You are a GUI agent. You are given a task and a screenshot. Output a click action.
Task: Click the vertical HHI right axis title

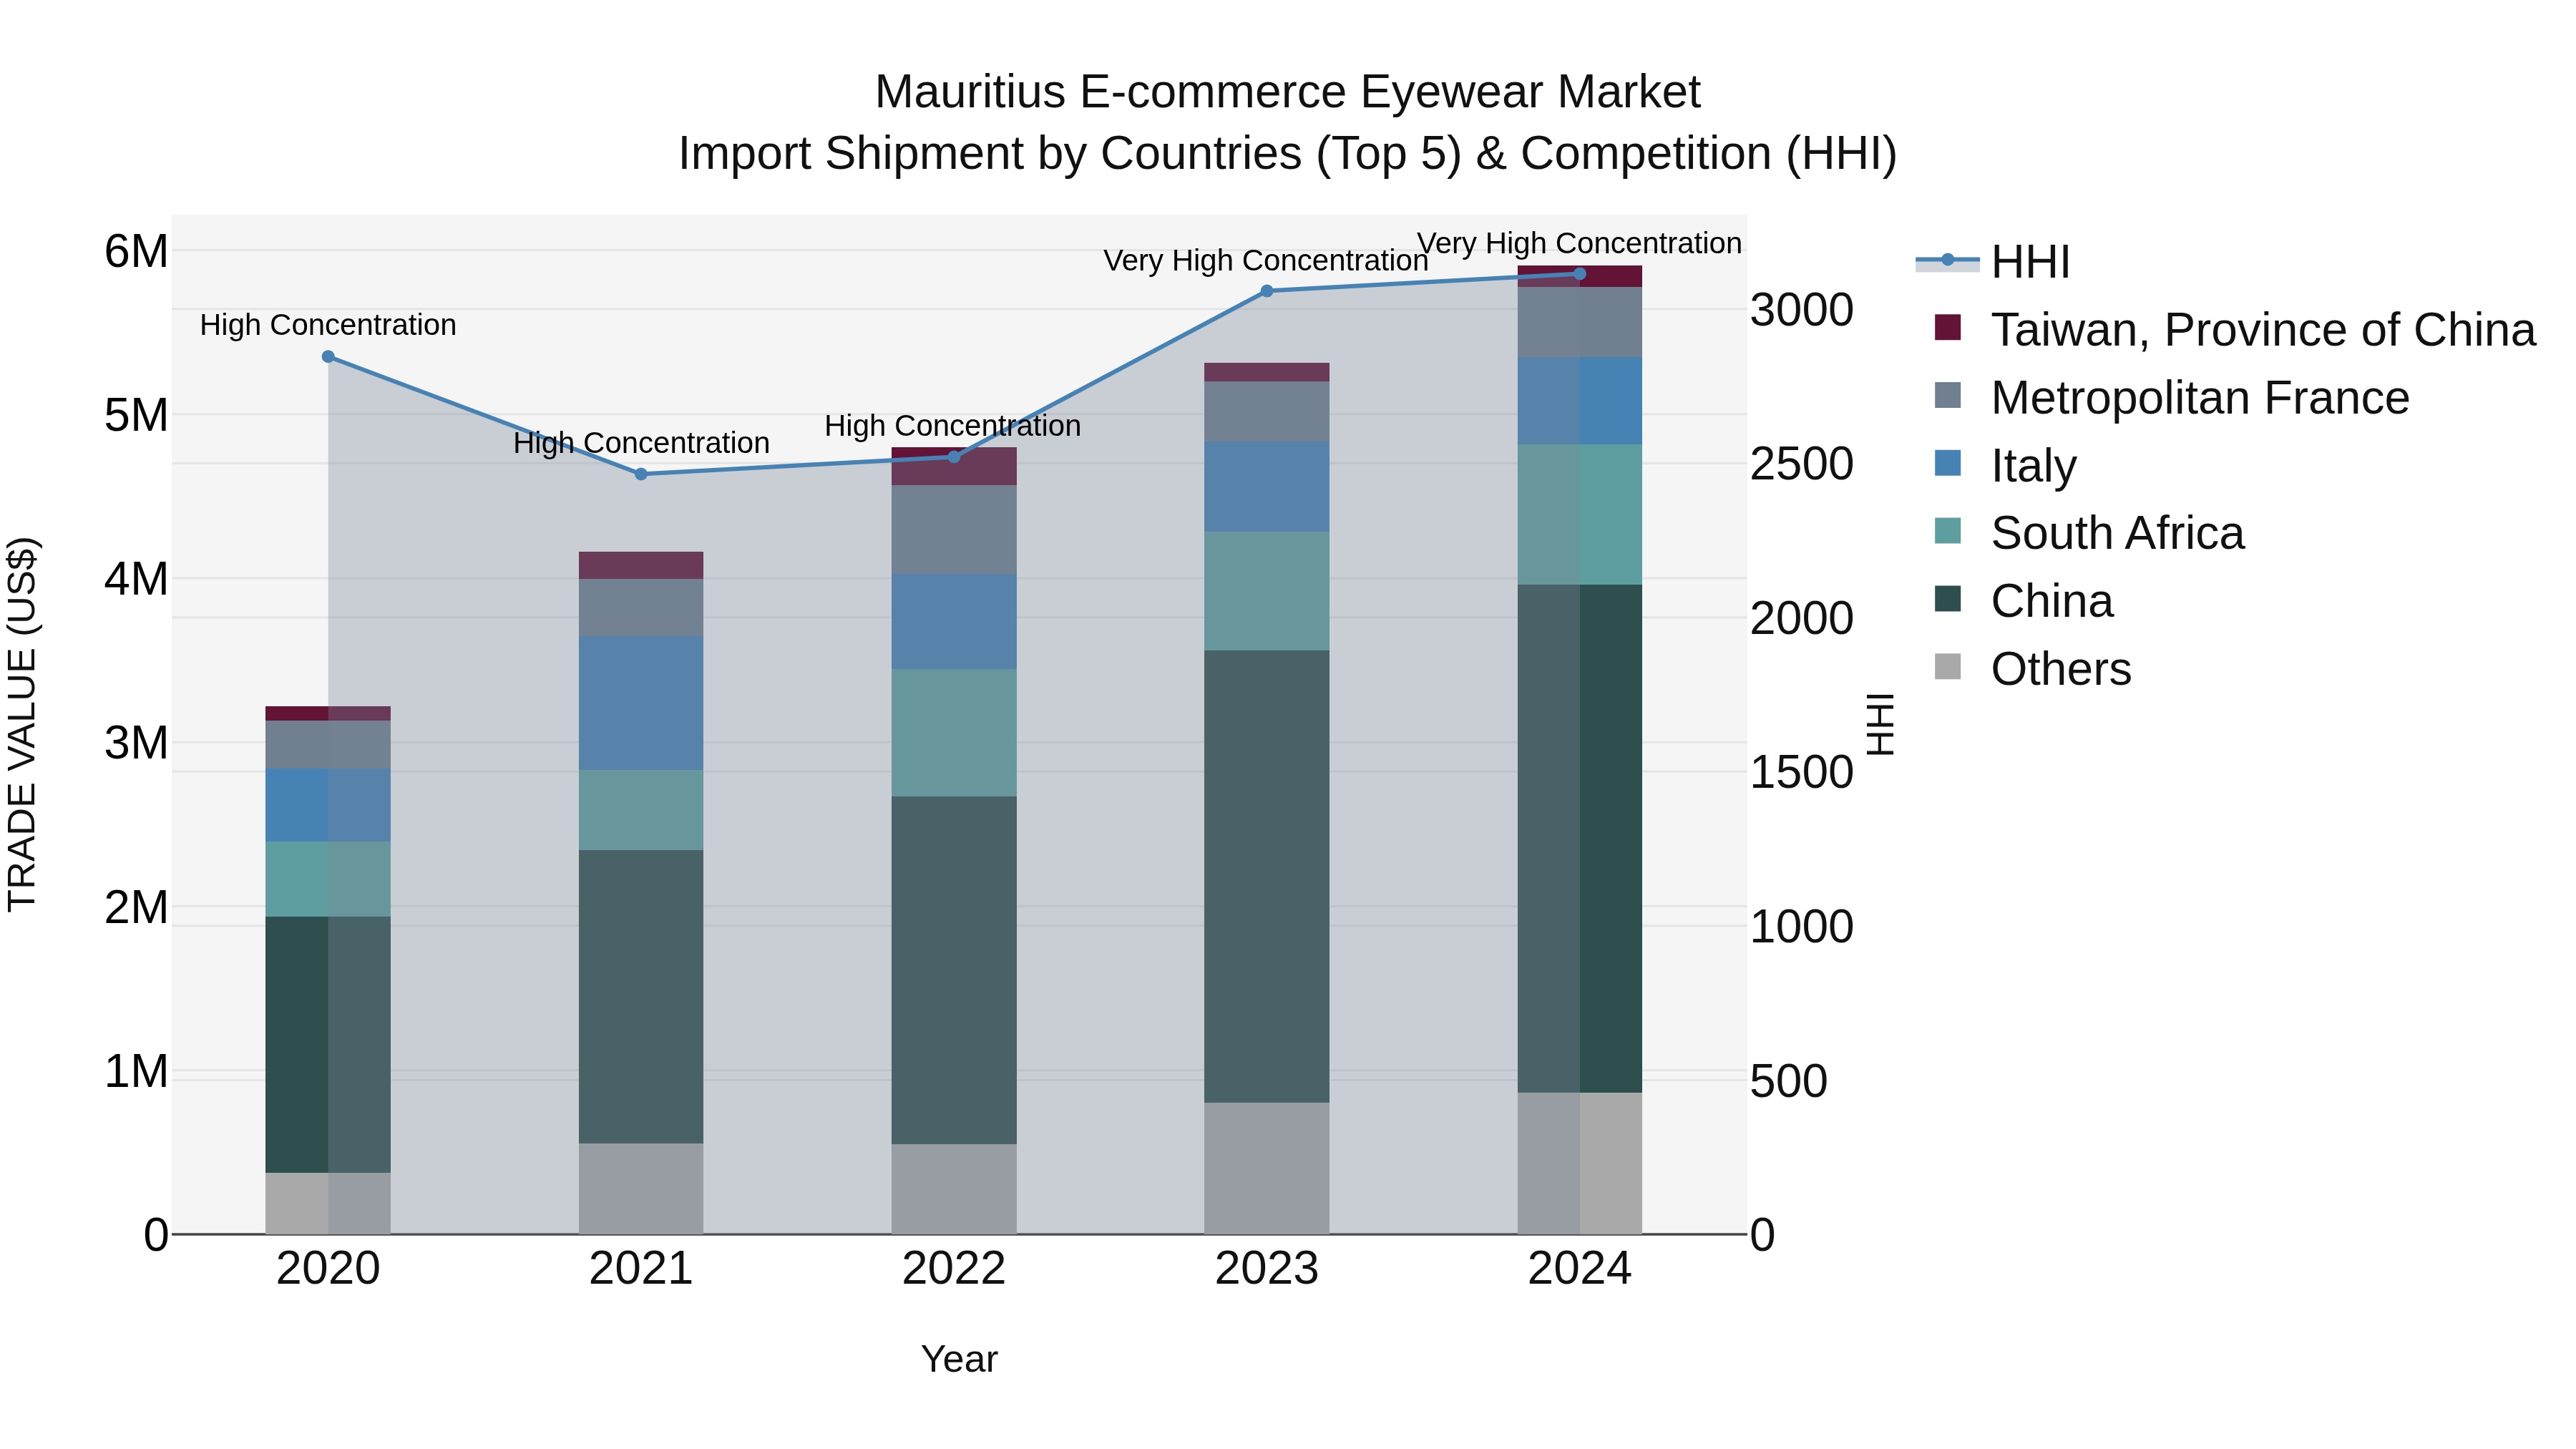(x=1881, y=724)
